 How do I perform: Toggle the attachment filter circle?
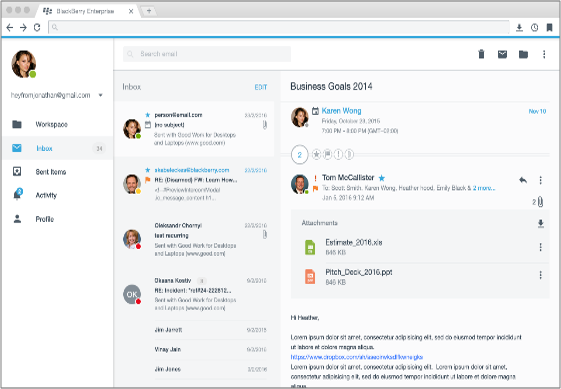[x=349, y=154]
